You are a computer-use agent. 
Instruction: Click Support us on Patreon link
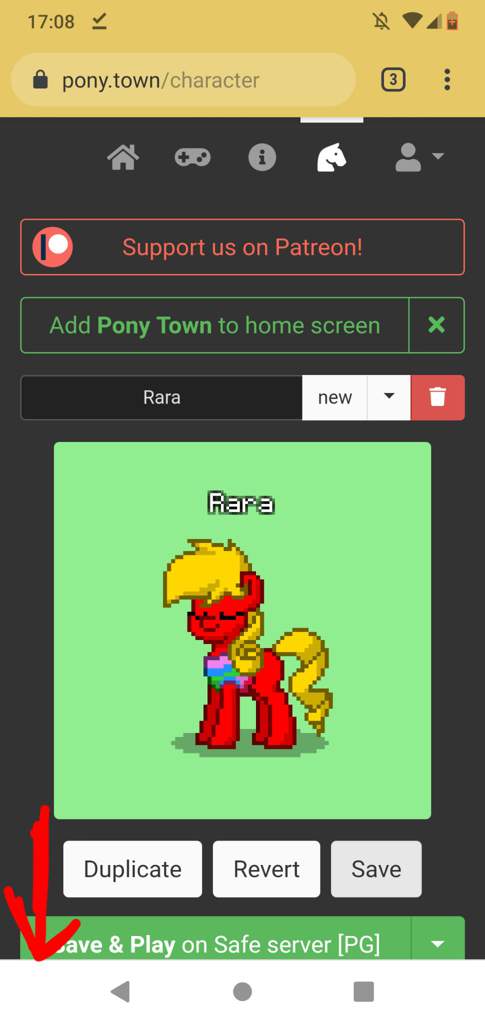(x=242, y=248)
